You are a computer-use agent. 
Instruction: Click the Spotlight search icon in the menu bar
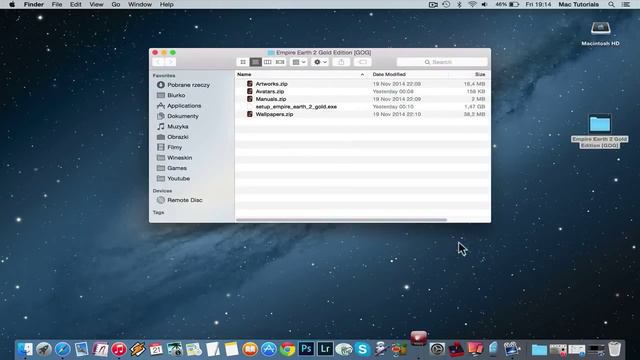point(611,4)
